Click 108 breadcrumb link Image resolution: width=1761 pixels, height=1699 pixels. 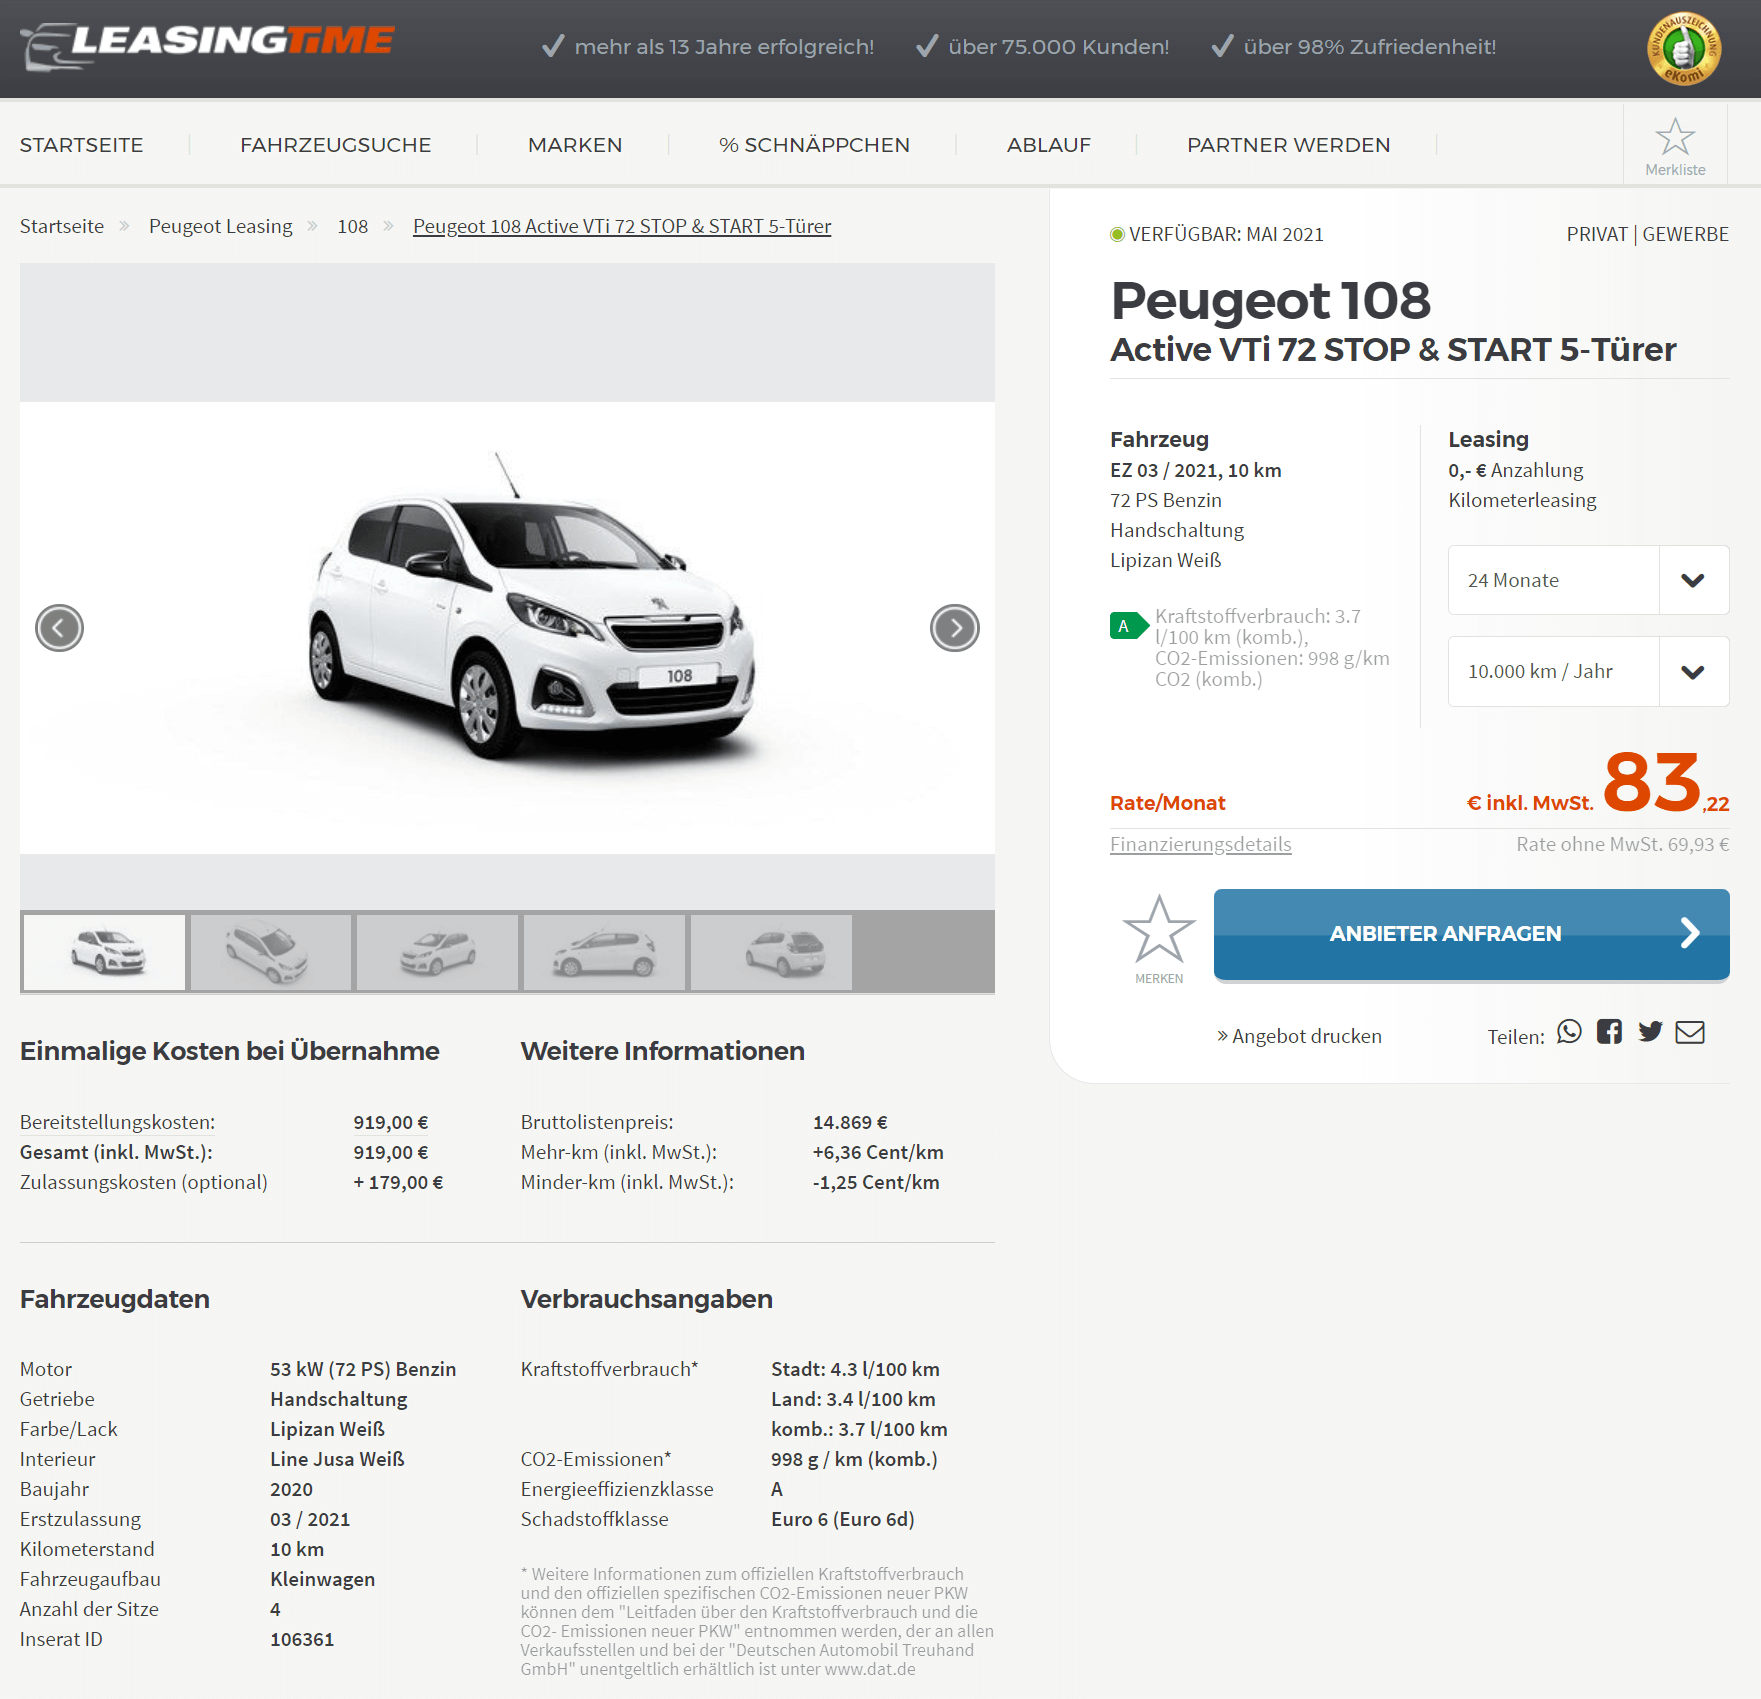tap(353, 226)
